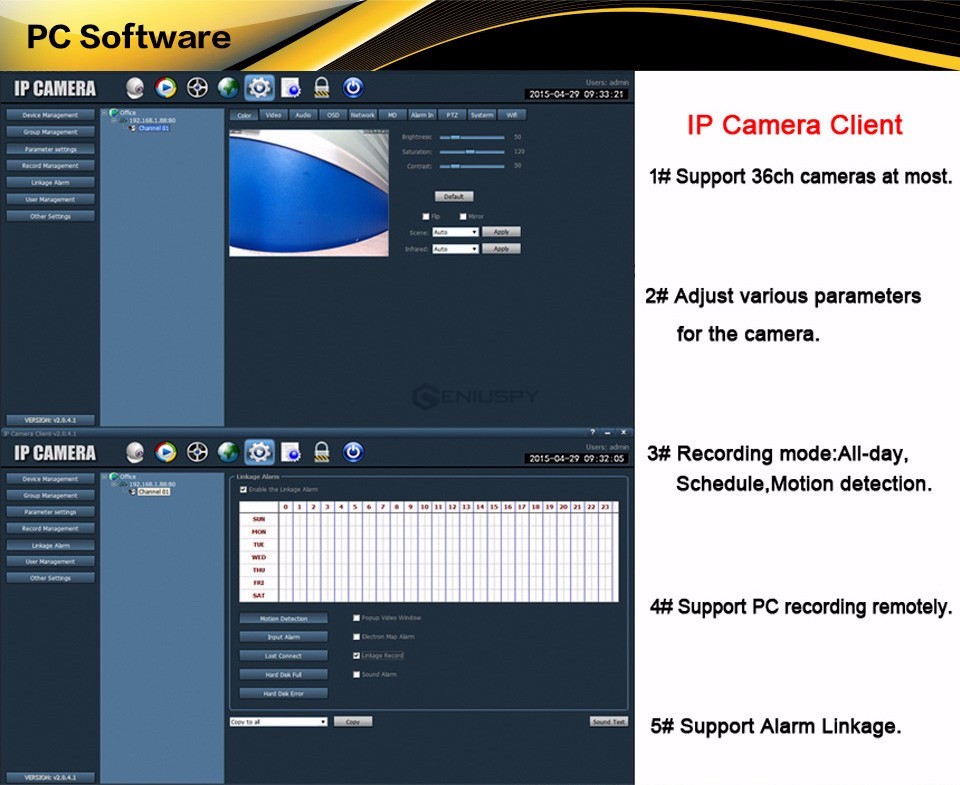Expand the Copy to all dropdown

(279, 721)
